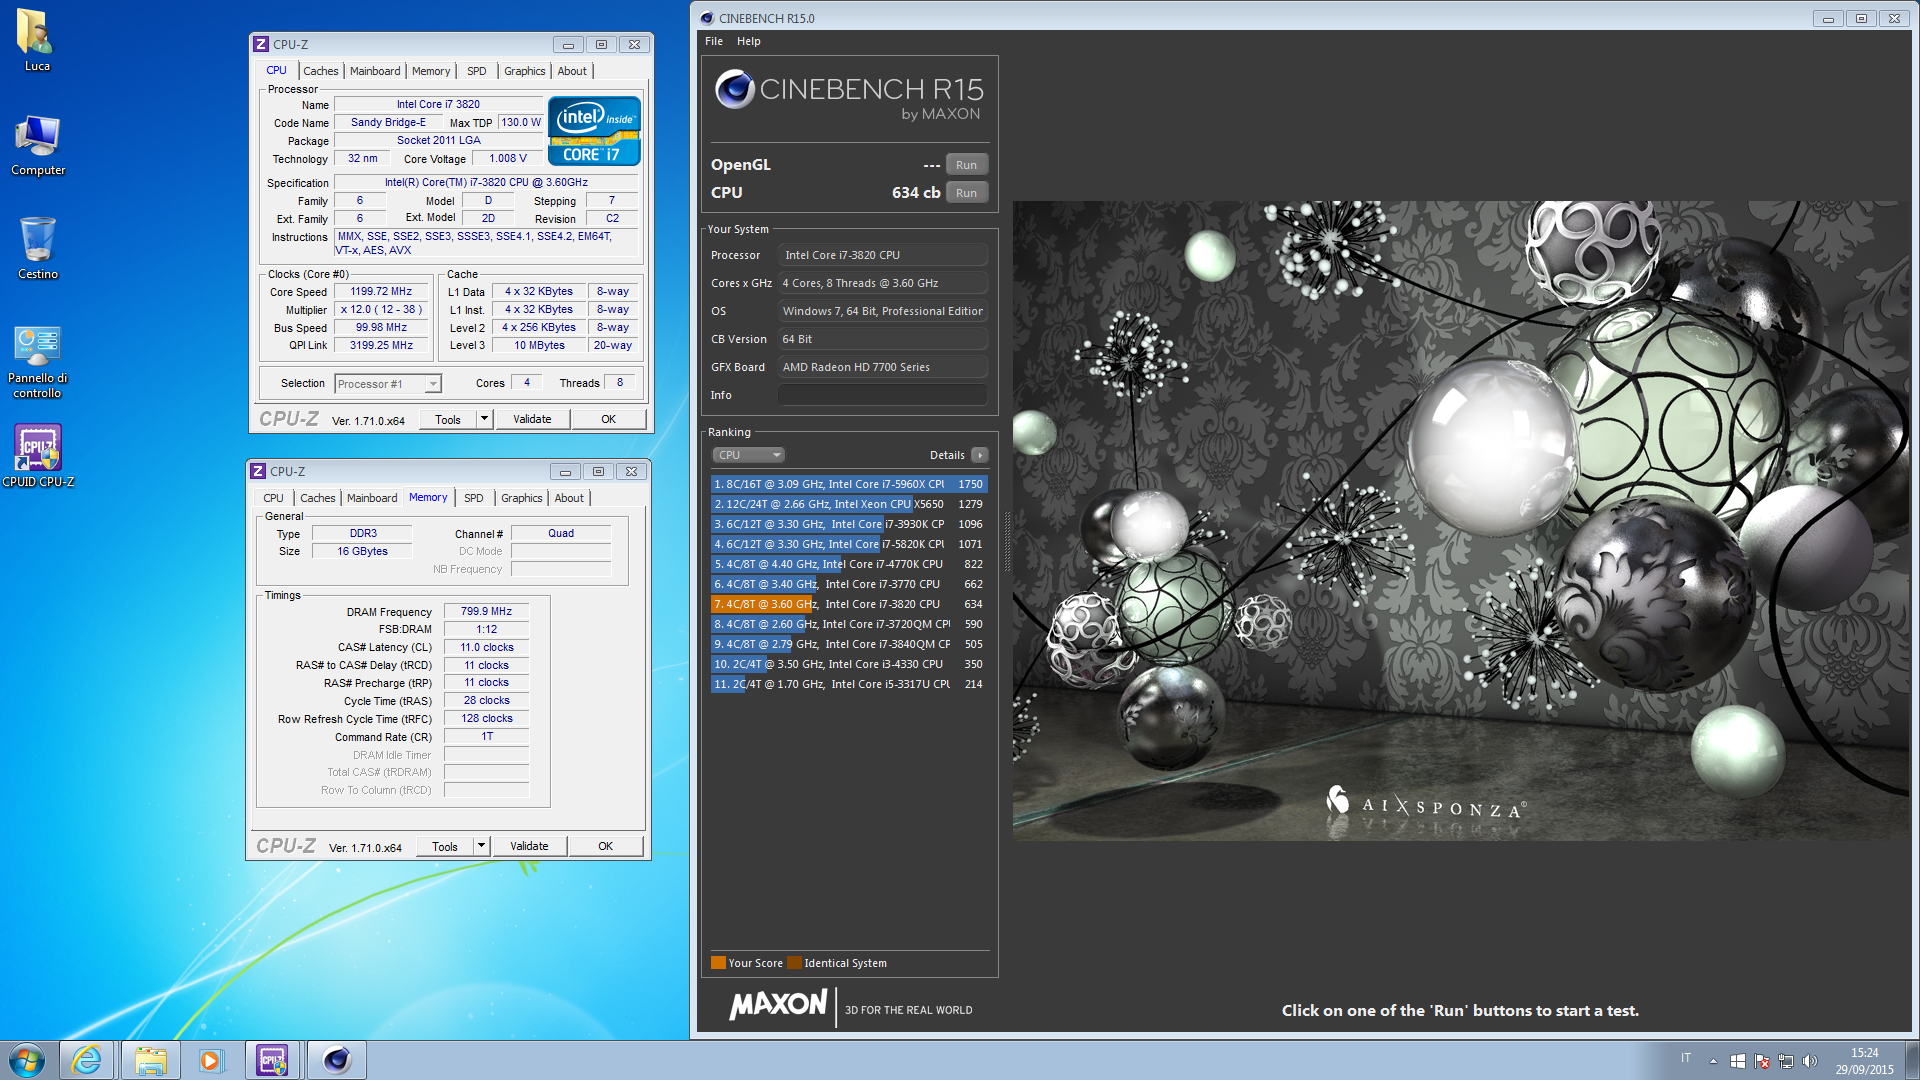
Task: Open the Cestino recycle bin icon
Action: coord(37,249)
